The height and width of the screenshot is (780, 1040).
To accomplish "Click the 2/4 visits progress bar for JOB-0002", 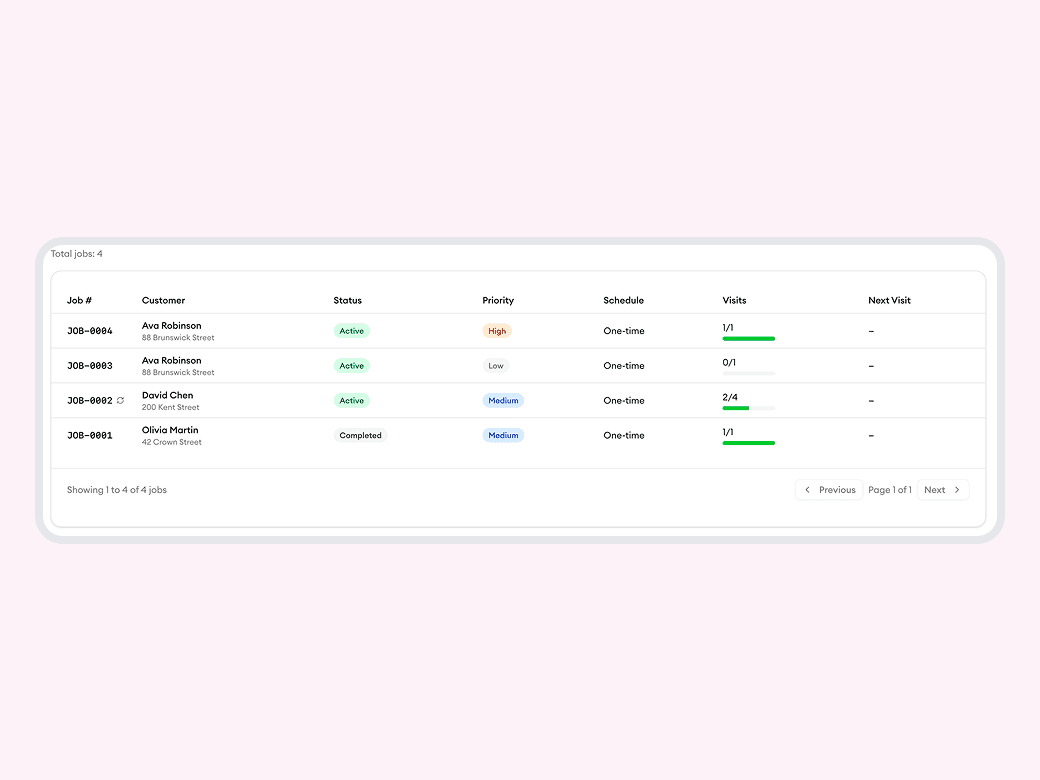I will (748, 408).
